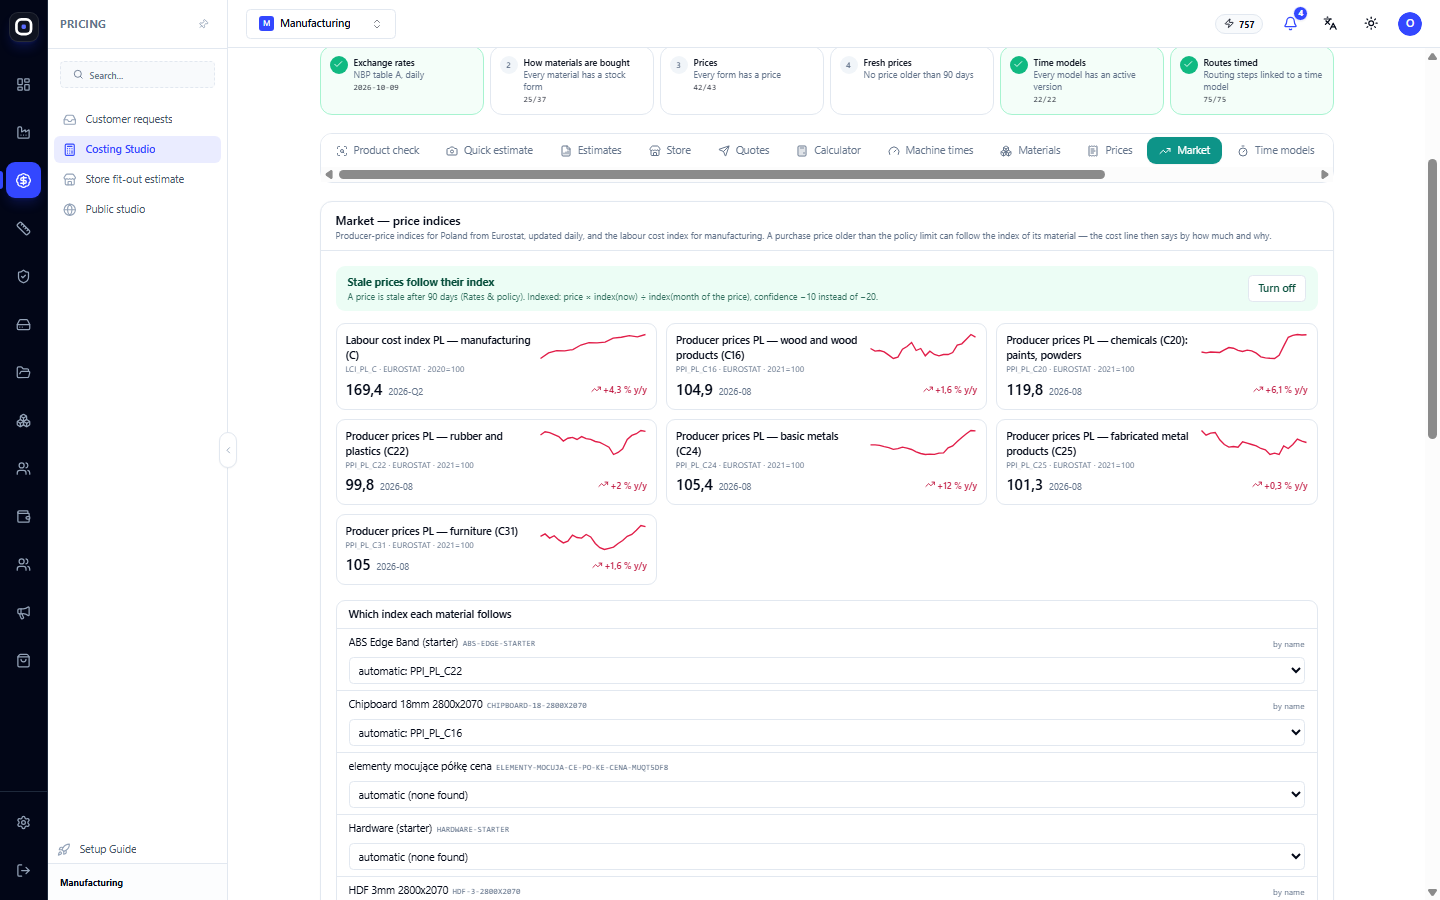The height and width of the screenshot is (900, 1440).
Task: Open the Exchange rates checklist card
Action: 402,80
